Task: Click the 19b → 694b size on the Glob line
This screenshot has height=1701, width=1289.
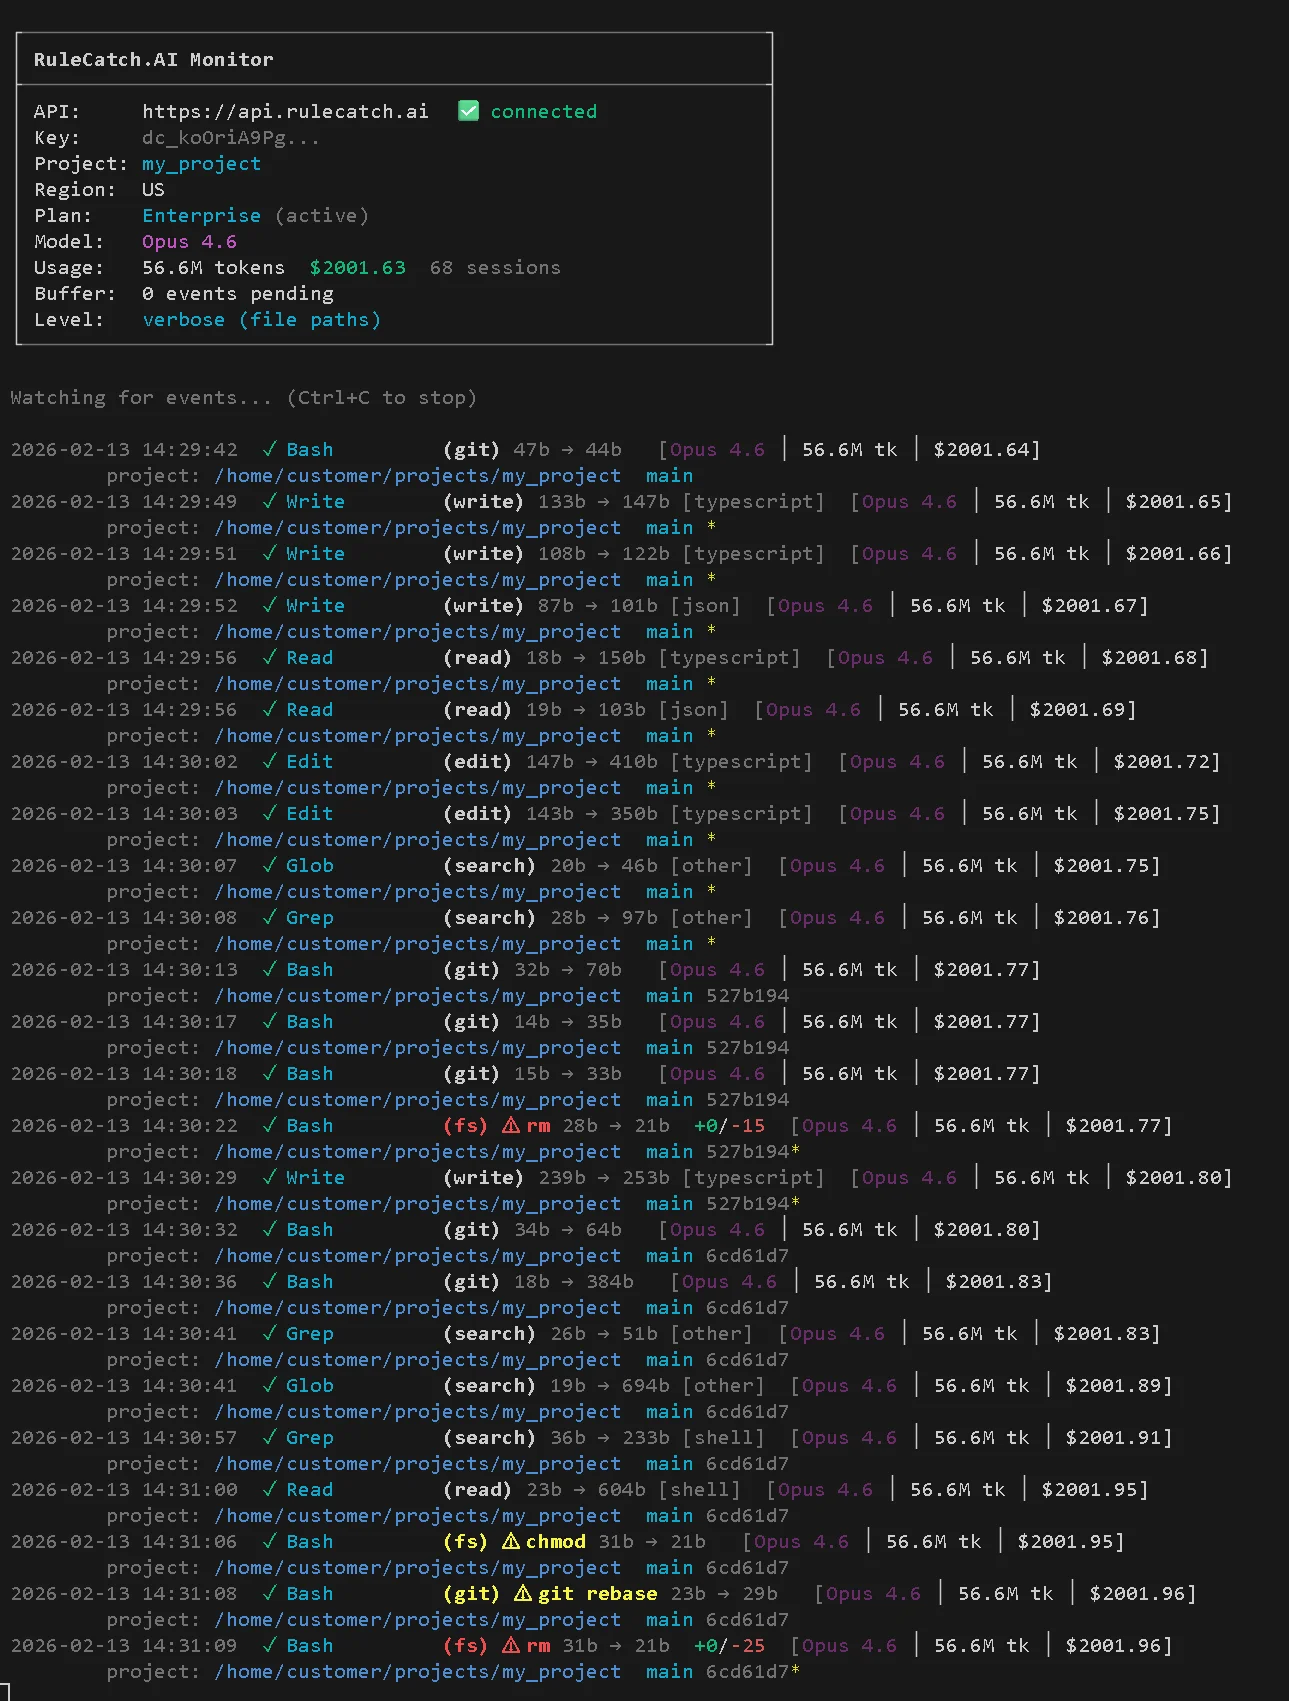Action: click(610, 1385)
